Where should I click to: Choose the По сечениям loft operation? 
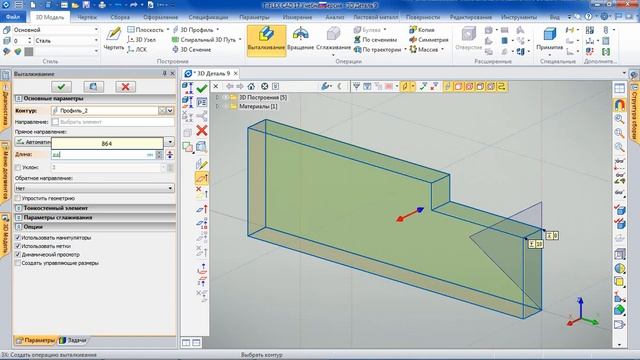coord(375,40)
